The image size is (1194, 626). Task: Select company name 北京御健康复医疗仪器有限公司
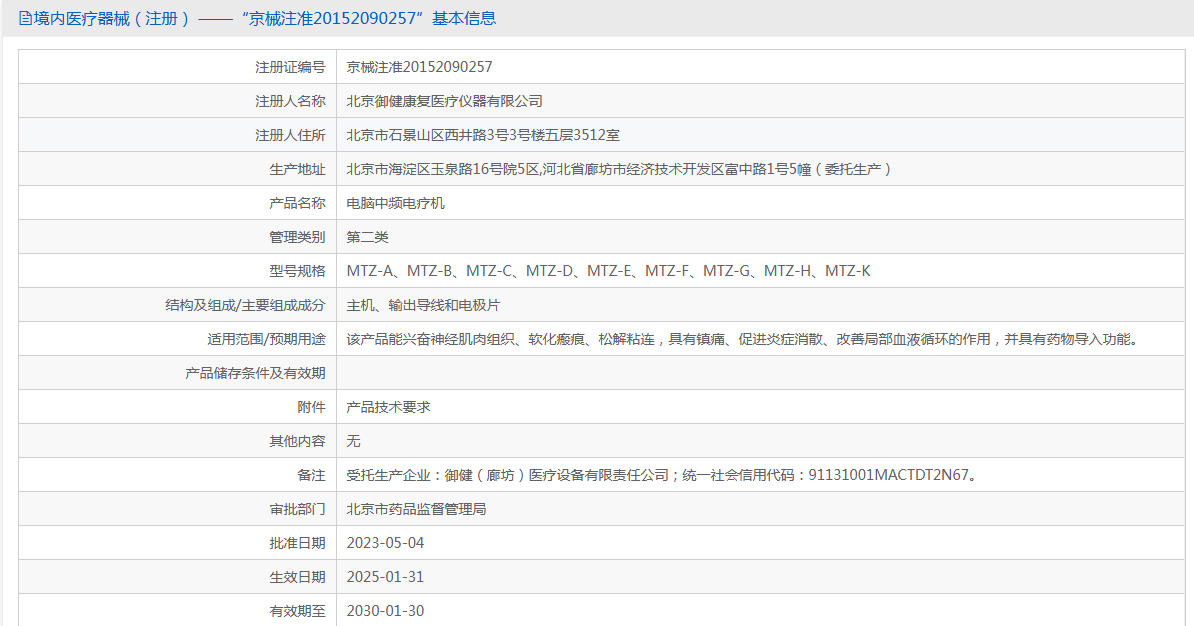445,101
